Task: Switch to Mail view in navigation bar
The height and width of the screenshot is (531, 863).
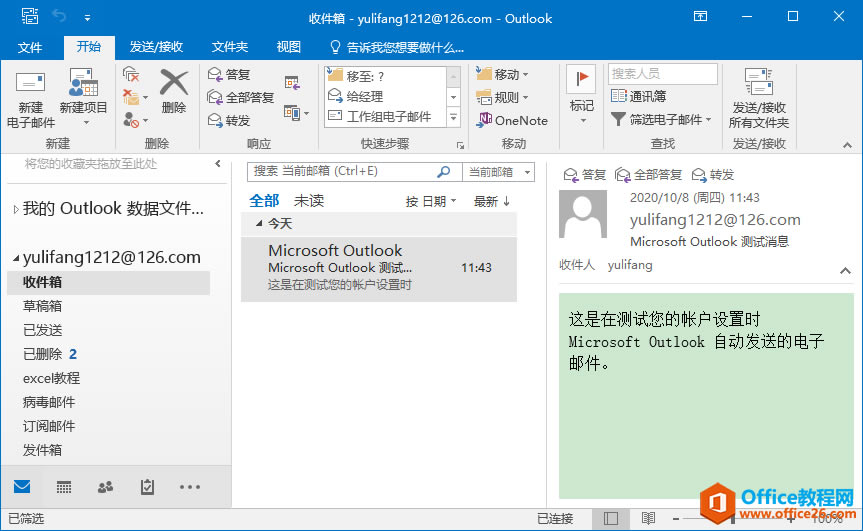Action: coord(22,487)
